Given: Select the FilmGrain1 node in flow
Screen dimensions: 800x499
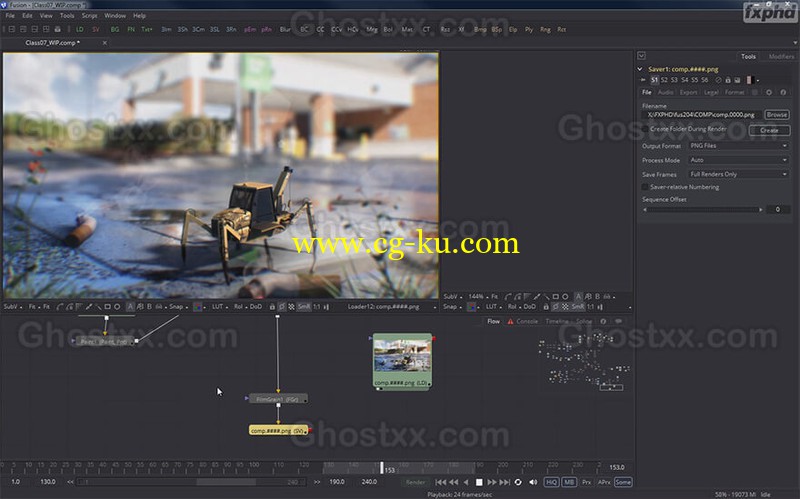Looking at the screenshot, I should coord(277,399).
